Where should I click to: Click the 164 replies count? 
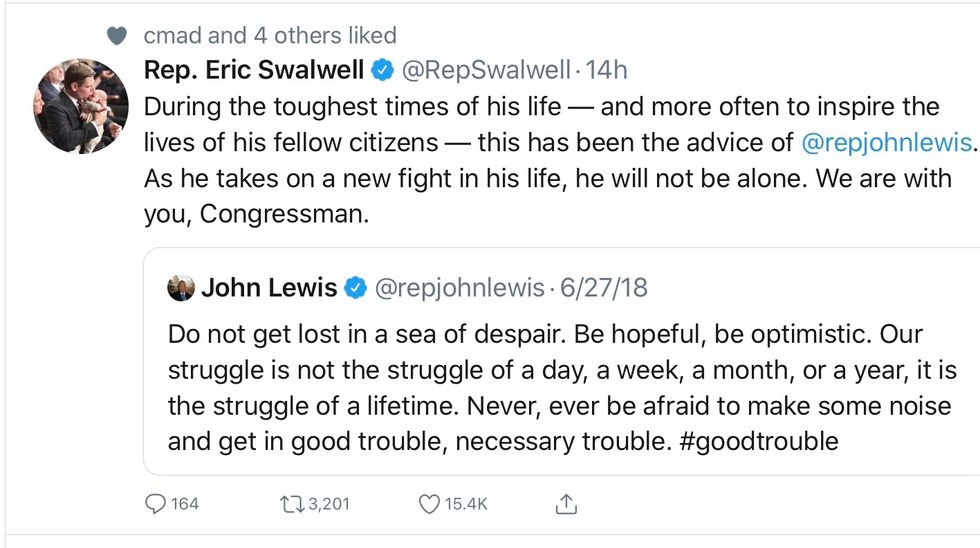click(184, 503)
